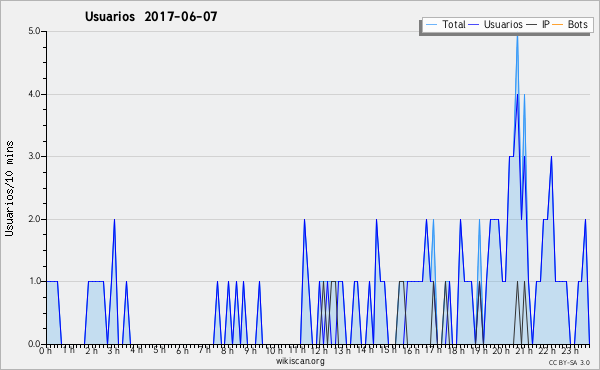Click the orange Bots legend line

(558, 25)
